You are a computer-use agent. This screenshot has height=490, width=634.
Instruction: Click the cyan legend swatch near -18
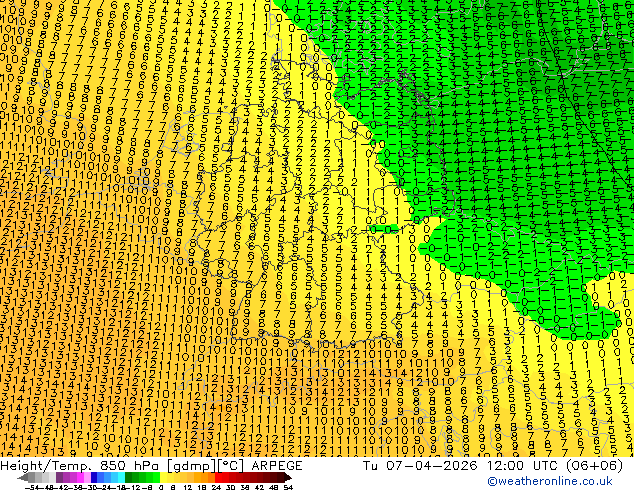click(121, 477)
